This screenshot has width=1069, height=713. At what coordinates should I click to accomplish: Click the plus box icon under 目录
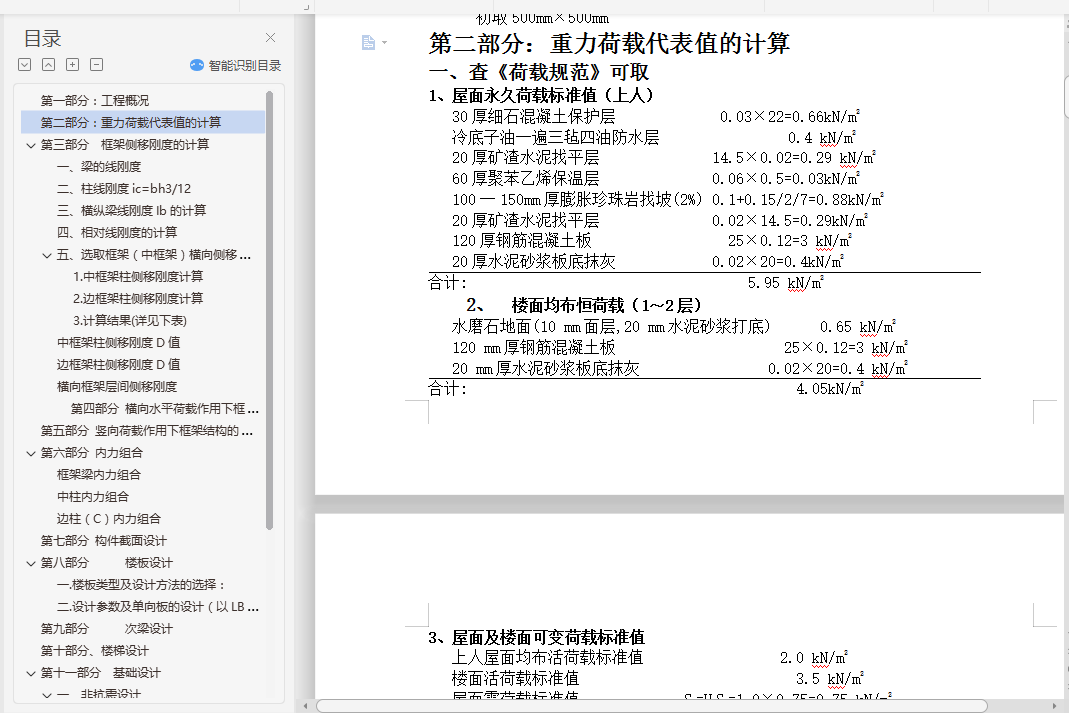(72, 65)
